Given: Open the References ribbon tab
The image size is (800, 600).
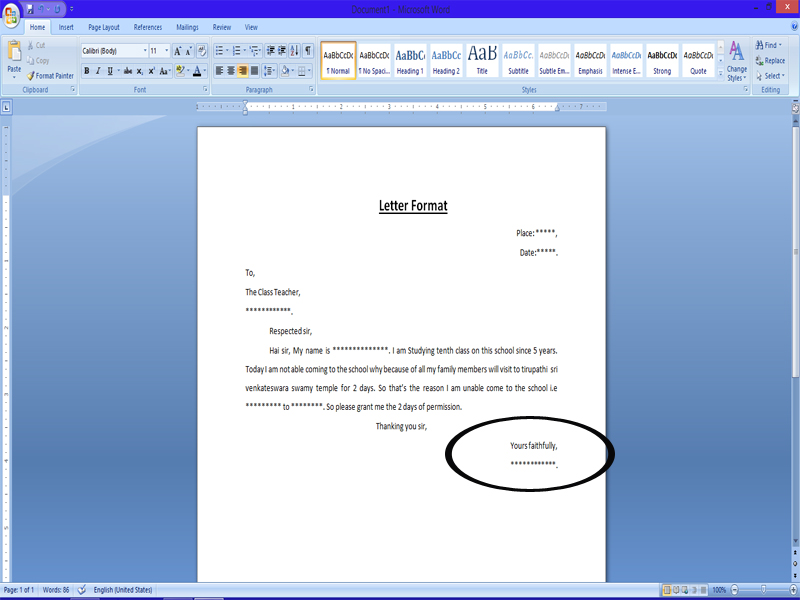Looking at the screenshot, I should click(x=148, y=27).
